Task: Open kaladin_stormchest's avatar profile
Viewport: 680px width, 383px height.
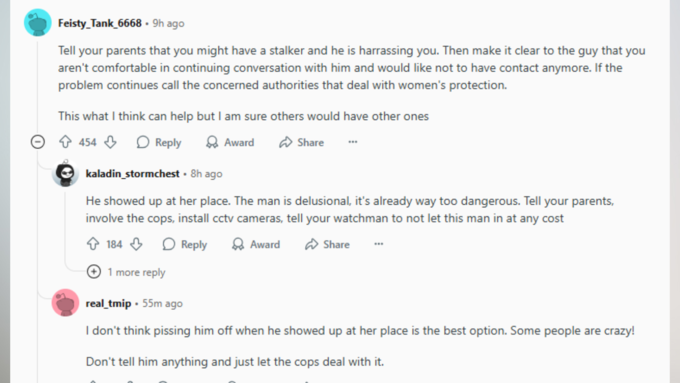Action: 65,173
